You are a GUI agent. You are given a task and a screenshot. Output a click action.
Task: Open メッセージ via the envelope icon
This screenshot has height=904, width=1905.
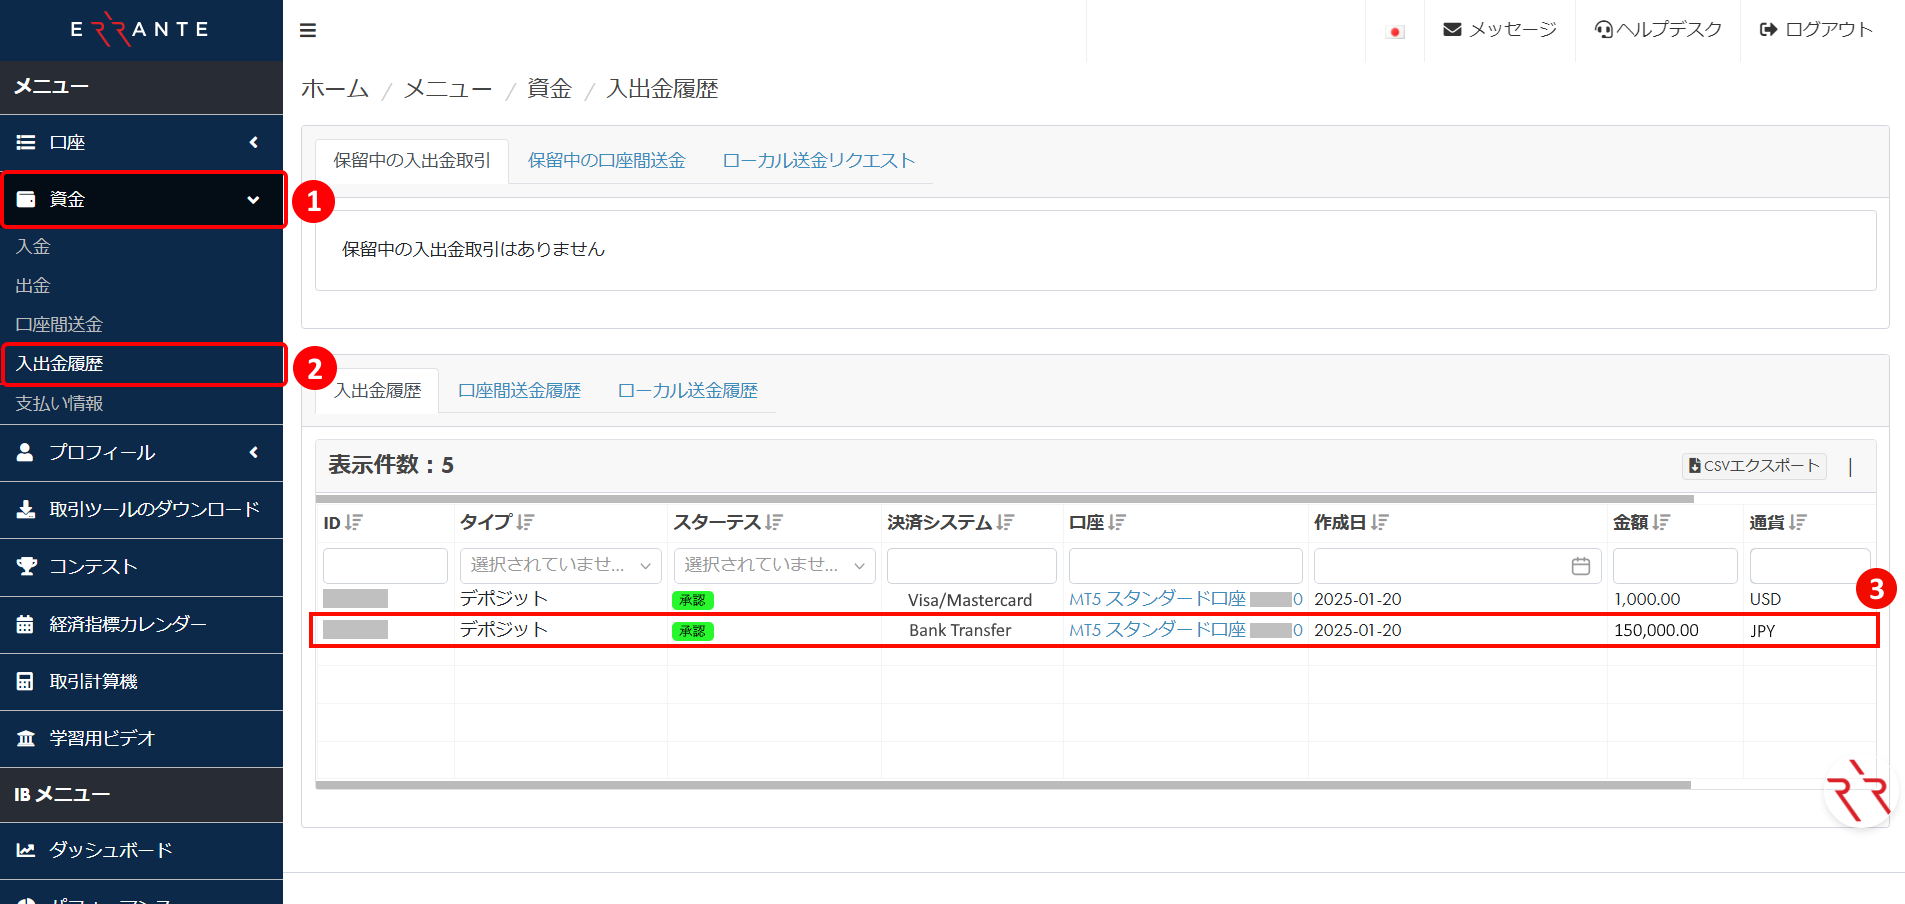(x=1453, y=29)
